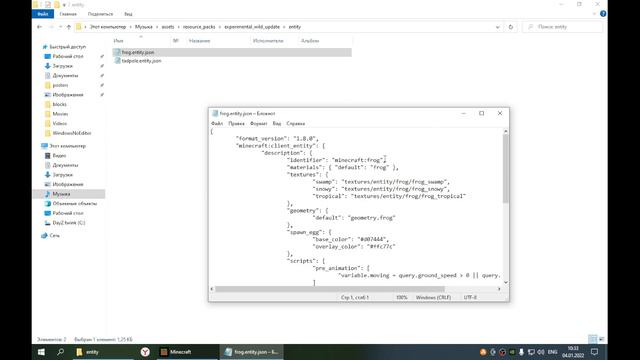
Task: Expand address bar history dropdown
Action: (x=498, y=27)
